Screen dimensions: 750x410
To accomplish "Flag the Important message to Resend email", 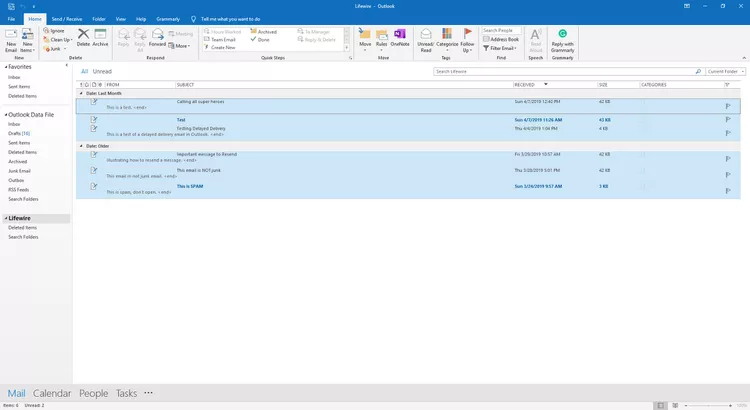I will pyautogui.click(x=728, y=159).
